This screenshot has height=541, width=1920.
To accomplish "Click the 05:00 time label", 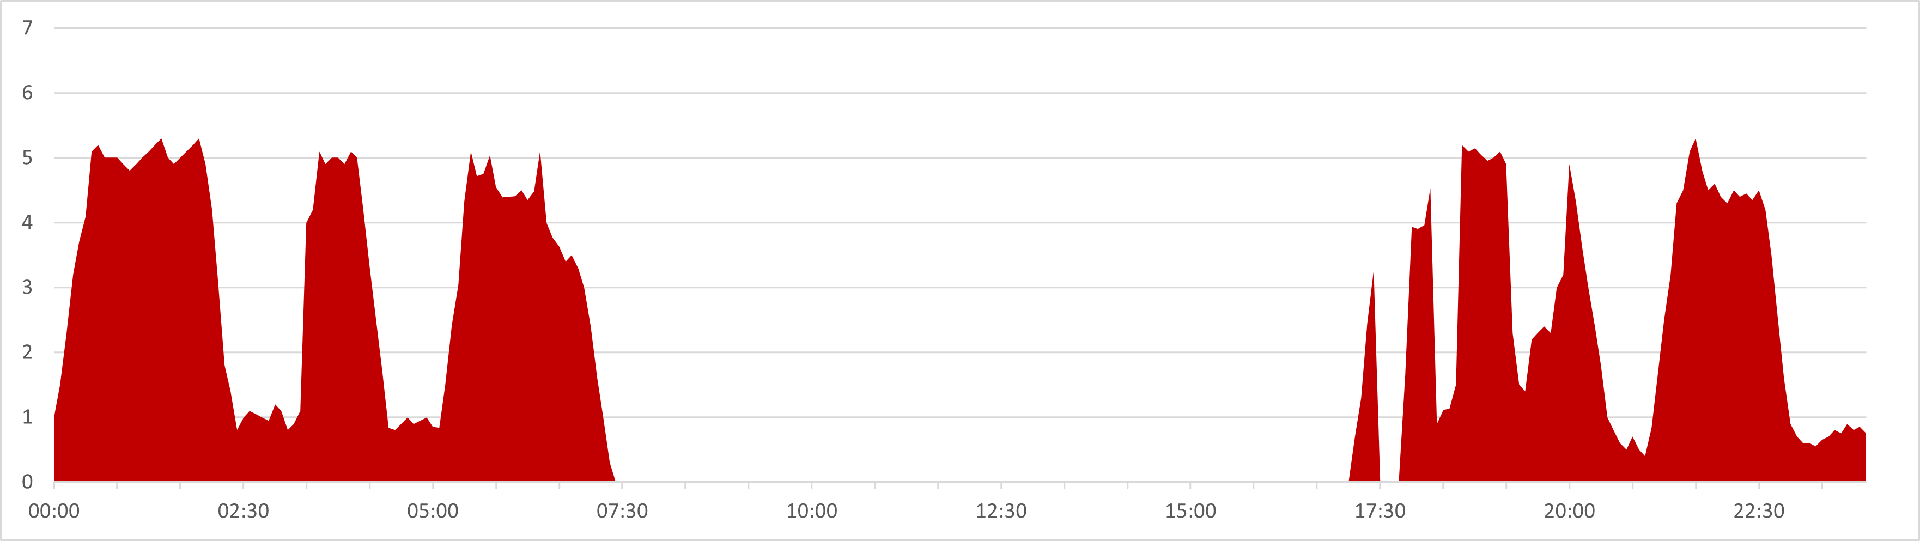I will tap(433, 511).
